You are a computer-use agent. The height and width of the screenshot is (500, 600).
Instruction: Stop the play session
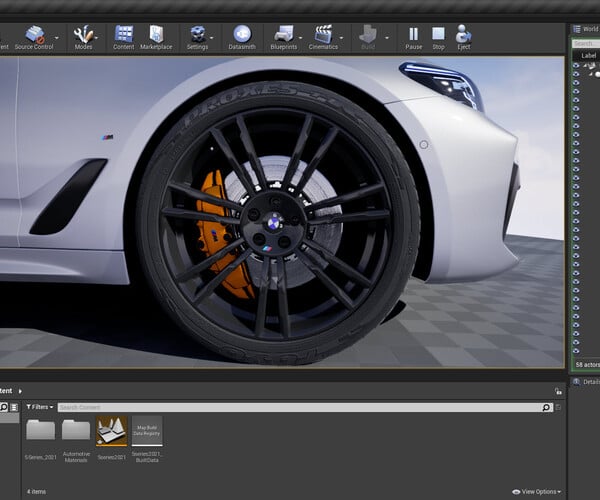tap(439, 37)
